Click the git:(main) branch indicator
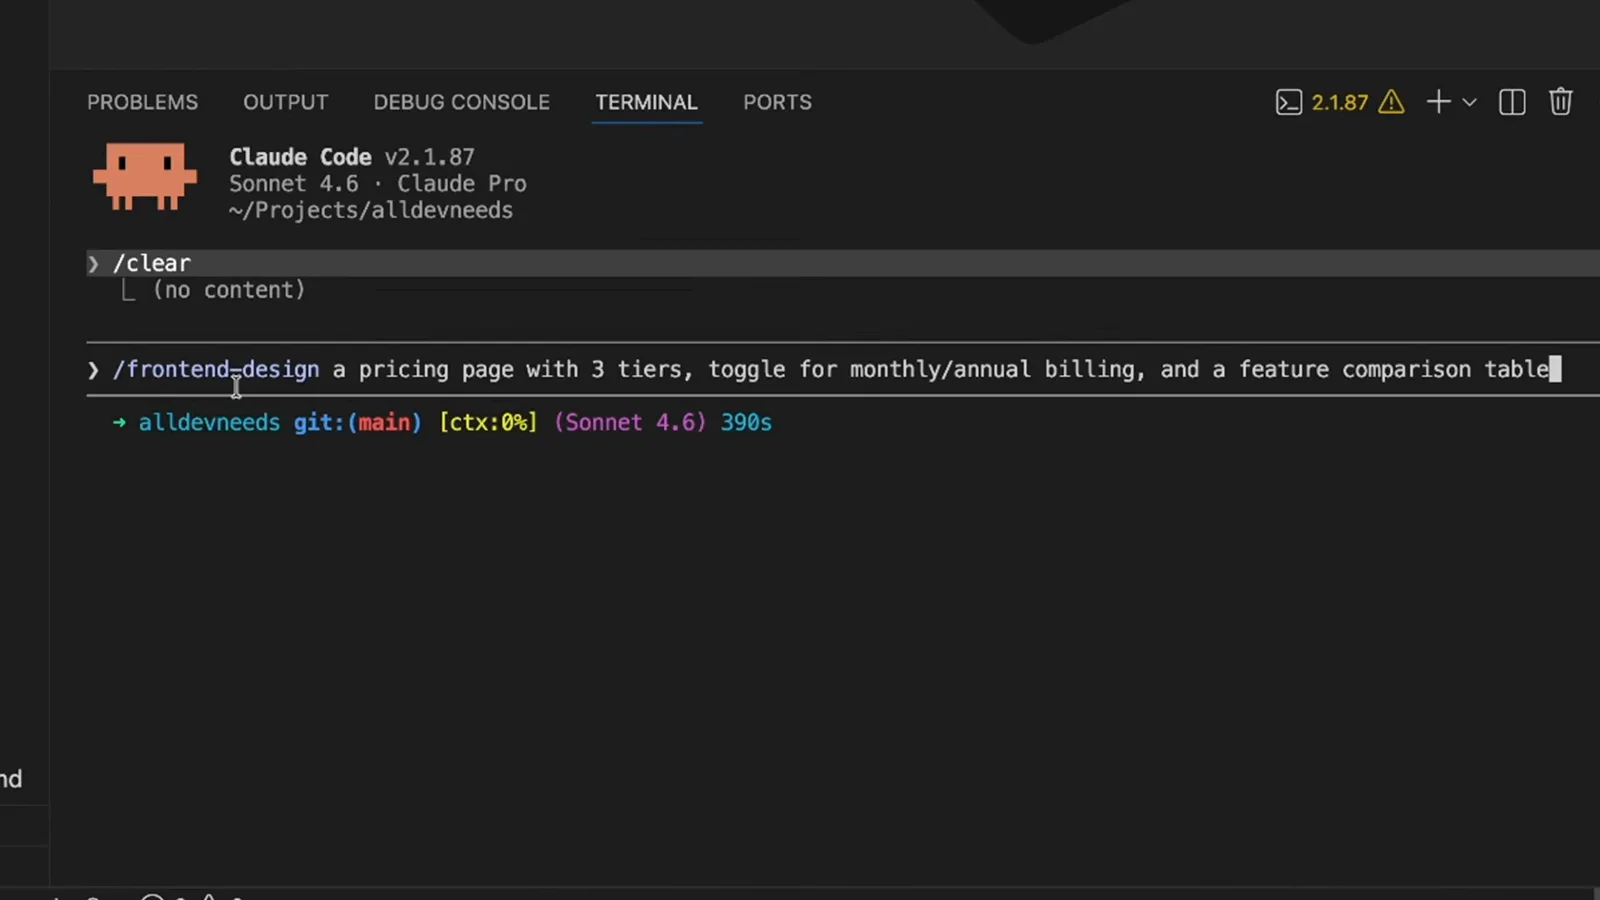1600x900 pixels. point(357,423)
